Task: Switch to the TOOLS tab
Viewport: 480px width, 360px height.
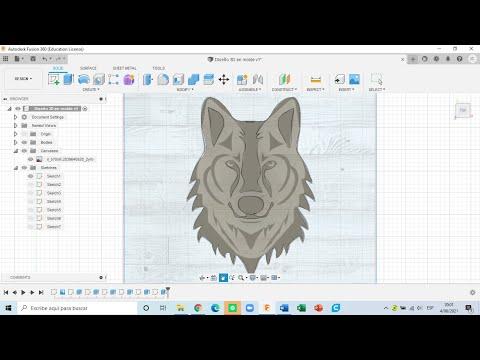Action: [x=159, y=68]
